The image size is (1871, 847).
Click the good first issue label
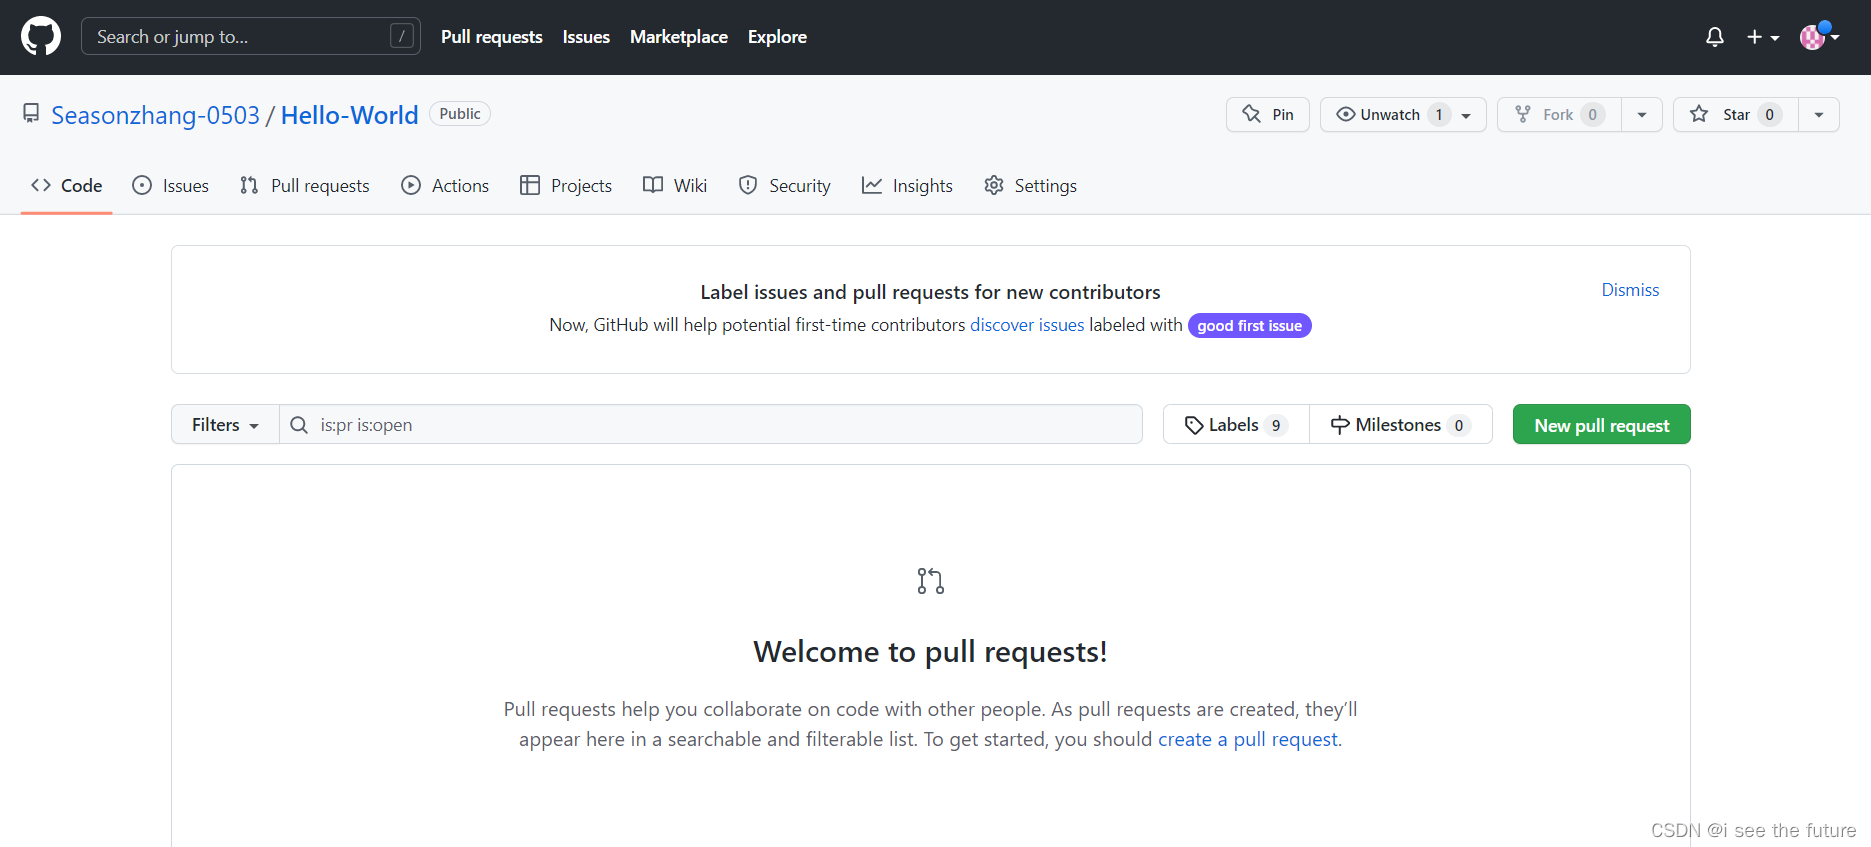(x=1250, y=326)
